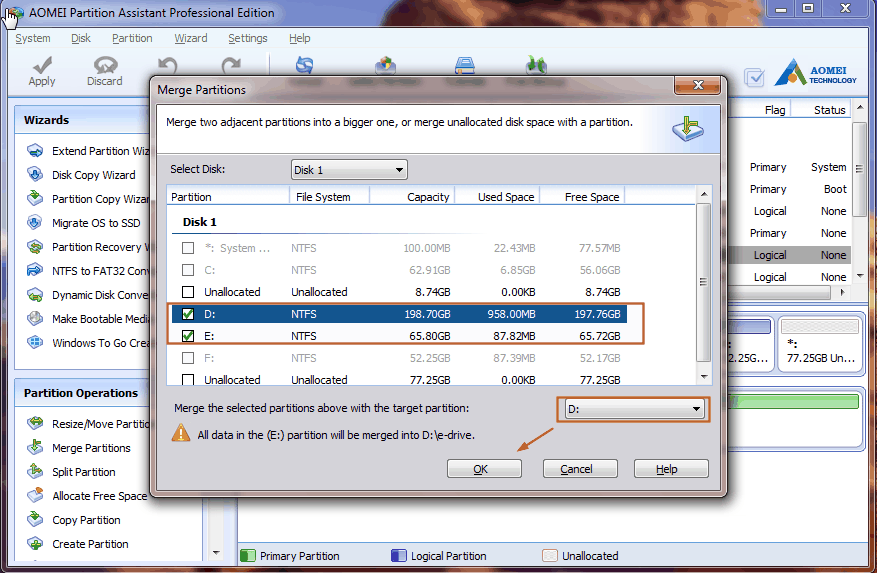Open the target partition D: dropdown
This screenshot has height=573, width=877.
click(x=633, y=409)
